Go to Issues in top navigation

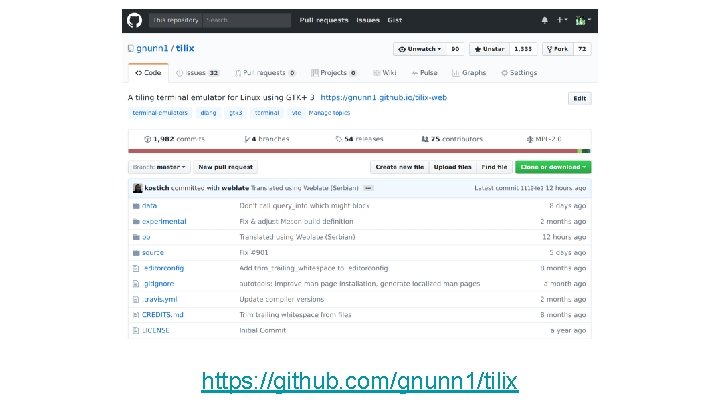368,20
